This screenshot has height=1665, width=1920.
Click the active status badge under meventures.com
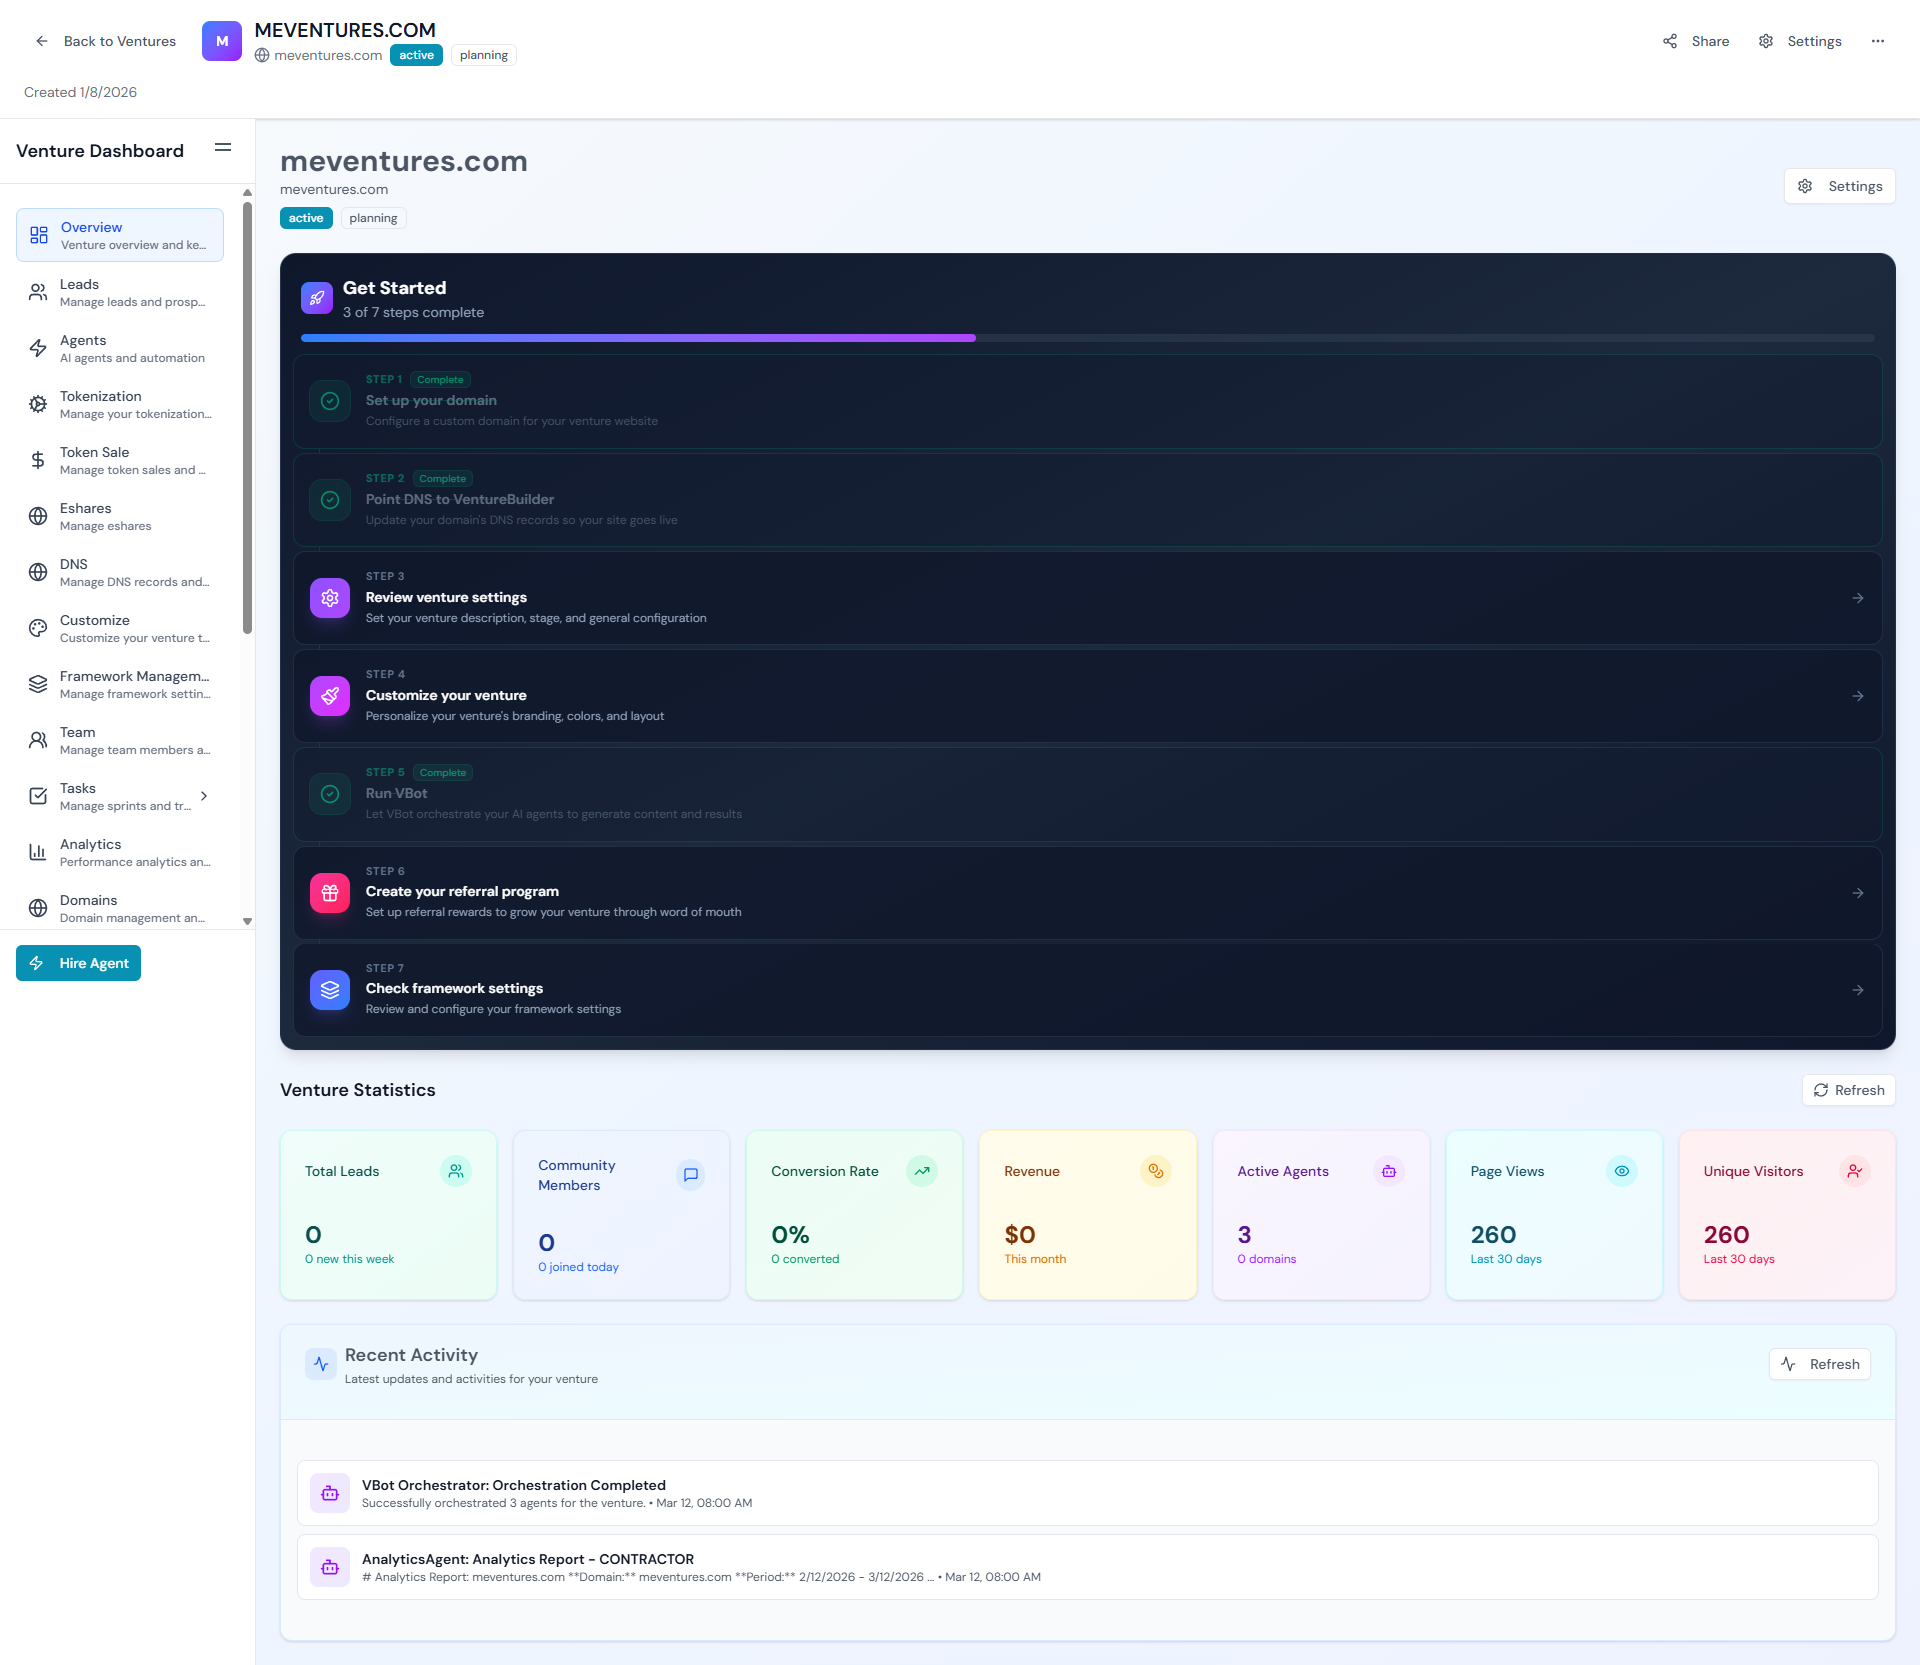coord(306,218)
